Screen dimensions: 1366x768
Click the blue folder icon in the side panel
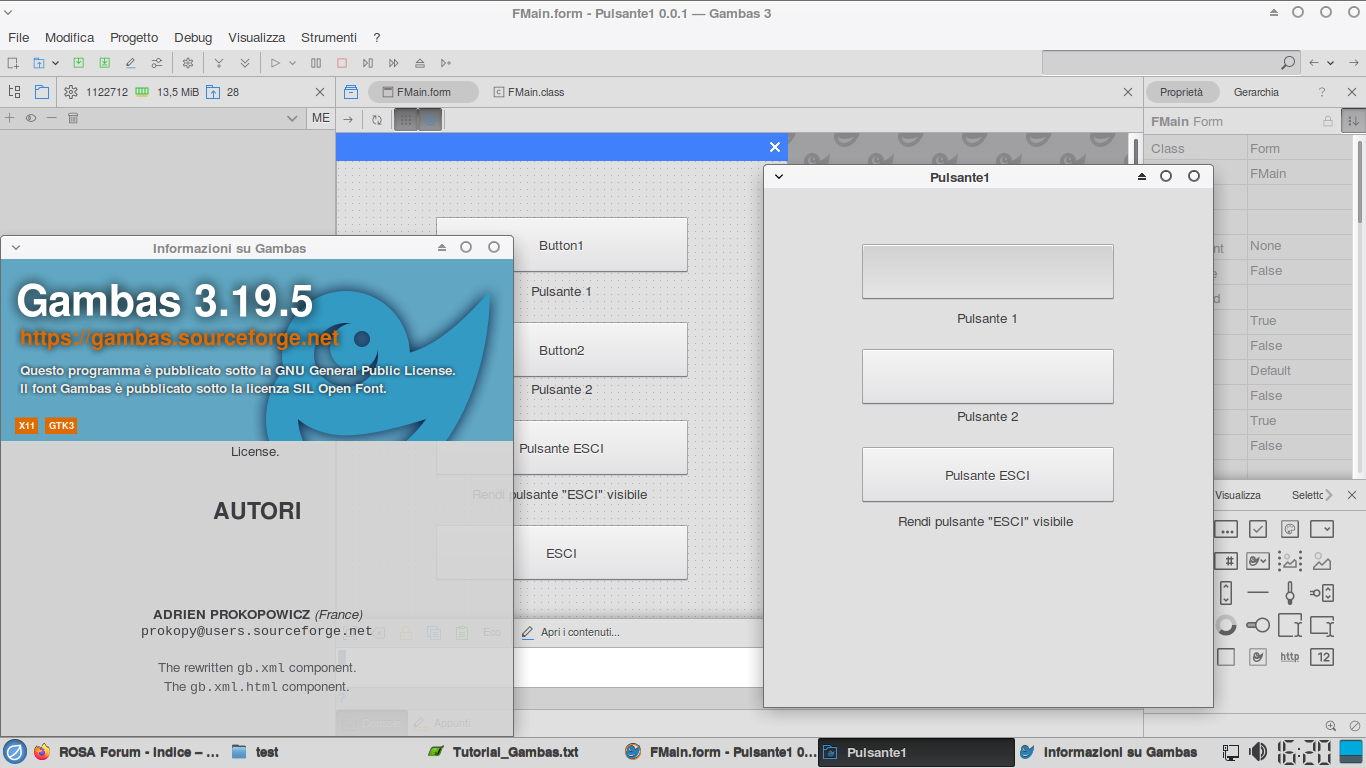coord(41,92)
